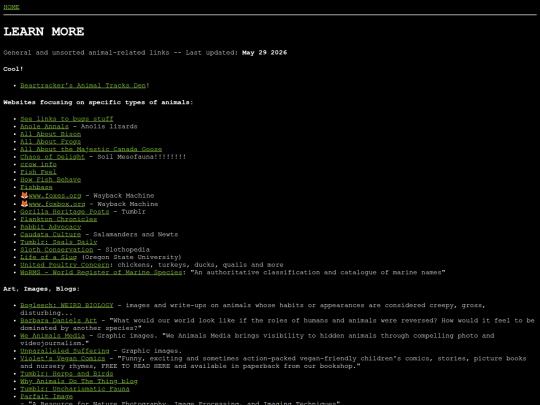Visit Plankton Chronicles link
Screen dimensions: 540x405
click(x=59, y=219)
